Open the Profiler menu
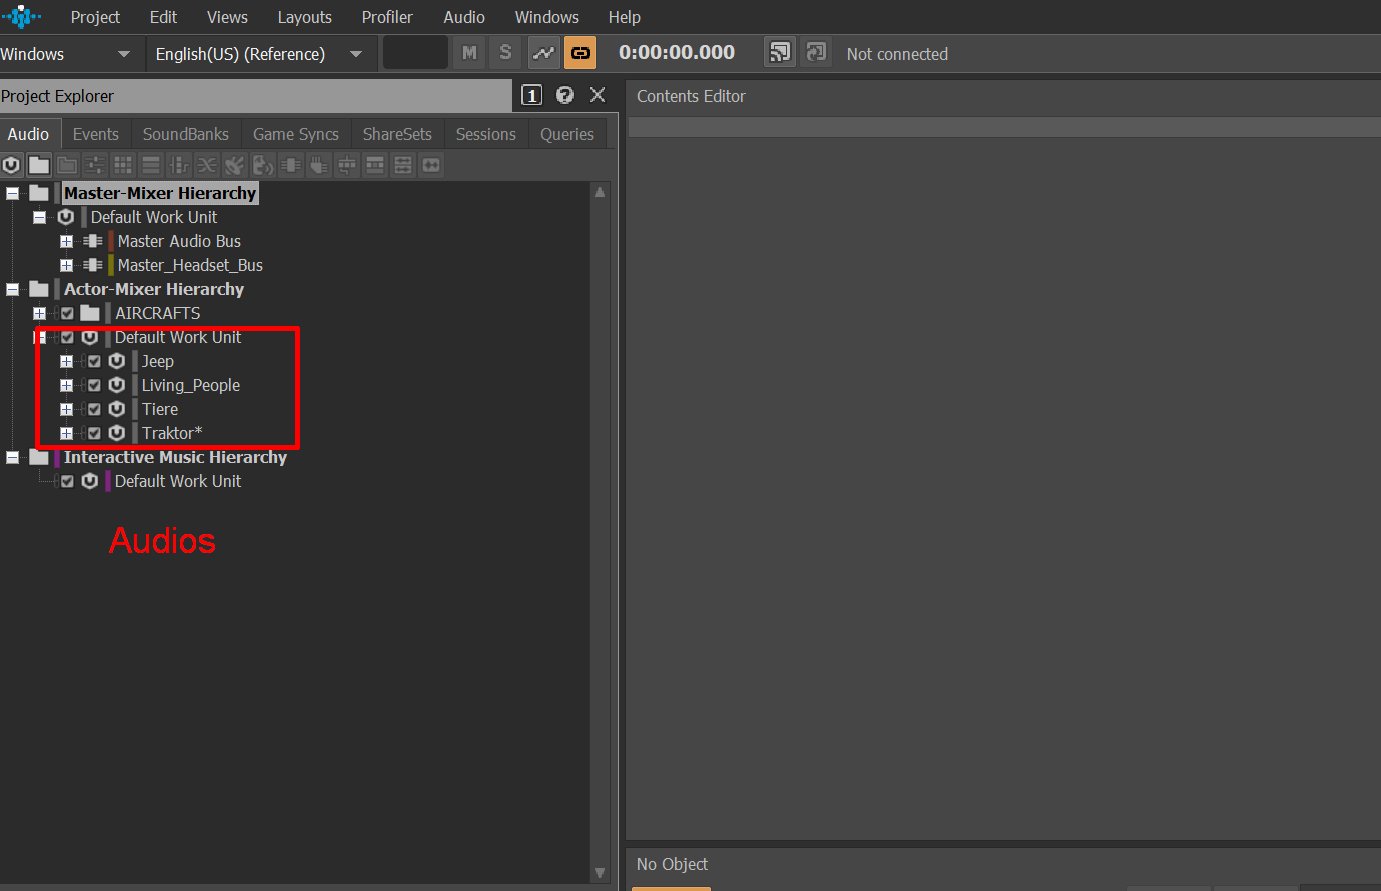Viewport: 1381px width, 891px height. (387, 17)
